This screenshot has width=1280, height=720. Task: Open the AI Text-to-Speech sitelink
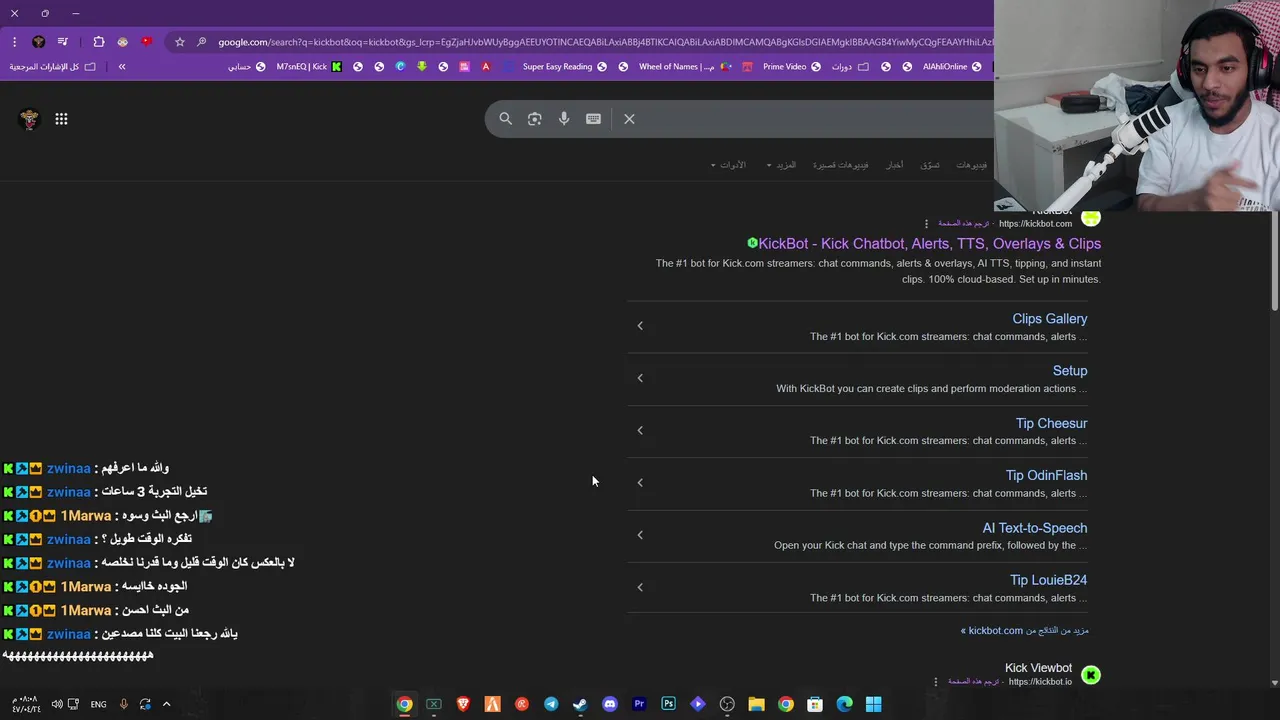1034,528
